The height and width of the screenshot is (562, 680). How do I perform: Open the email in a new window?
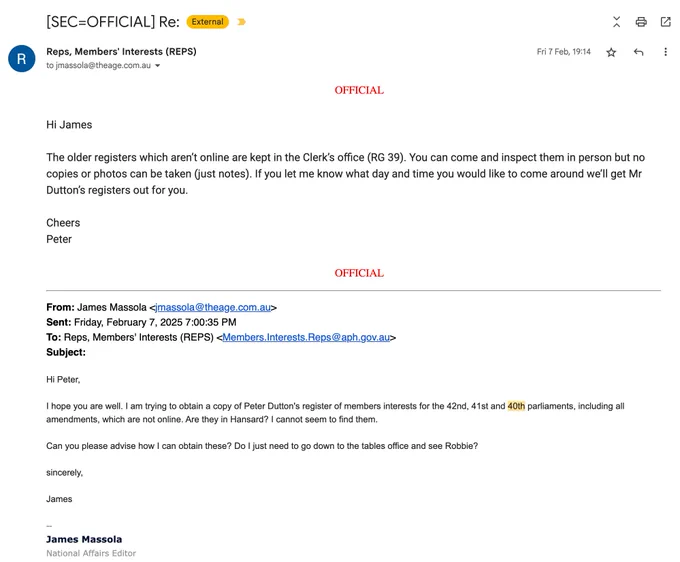pyautogui.click(x=665, y=22)
